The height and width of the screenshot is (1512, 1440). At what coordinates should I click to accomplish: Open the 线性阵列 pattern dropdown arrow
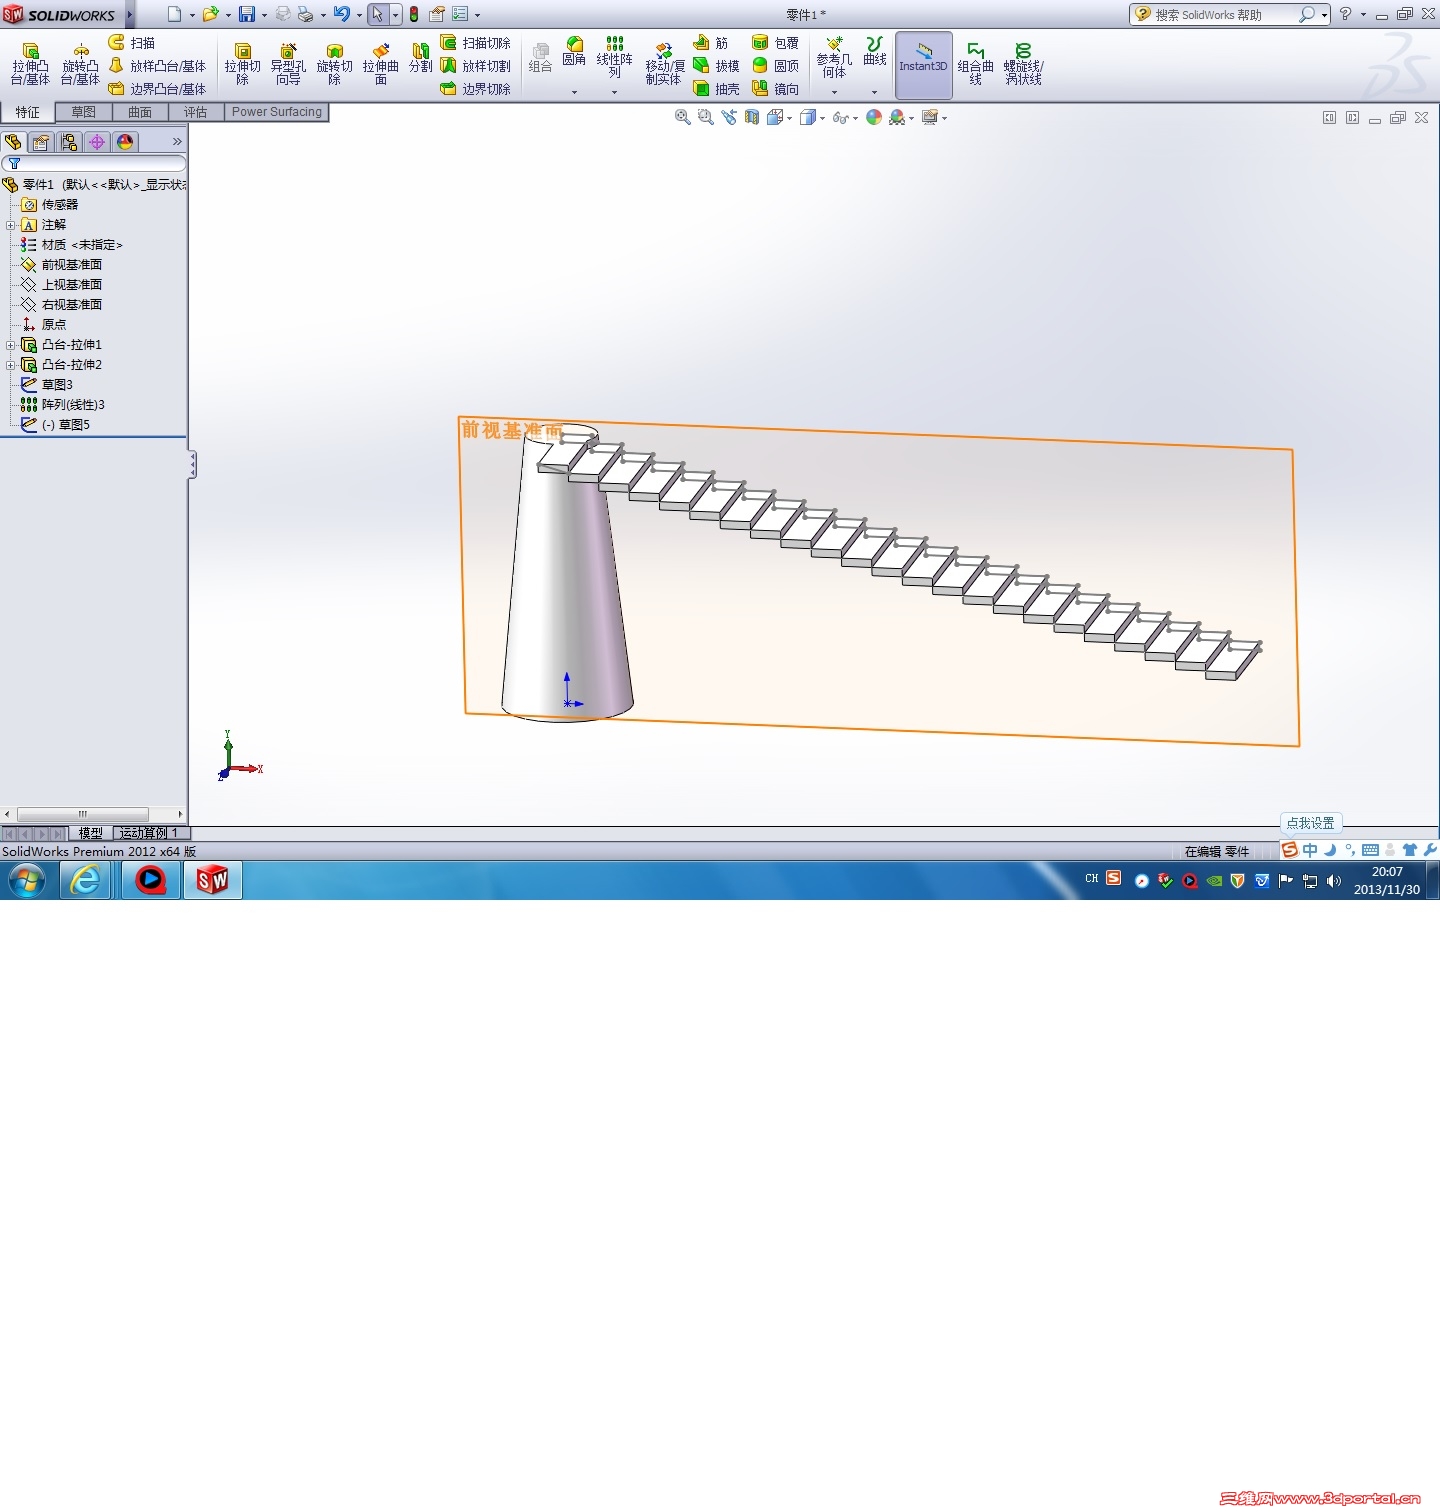point(614,92)
